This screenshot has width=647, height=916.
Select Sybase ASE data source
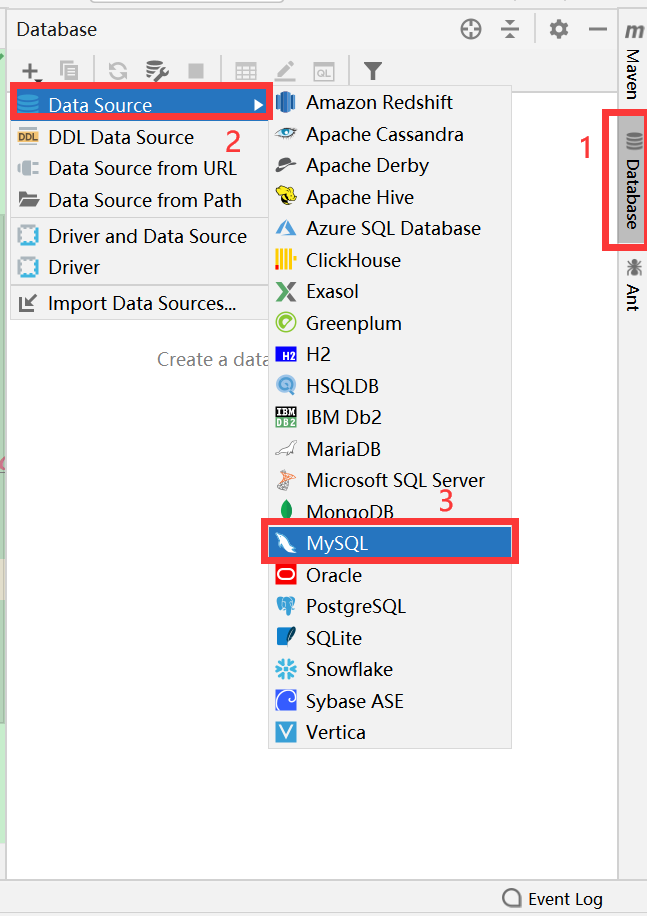tap(389, 701)
